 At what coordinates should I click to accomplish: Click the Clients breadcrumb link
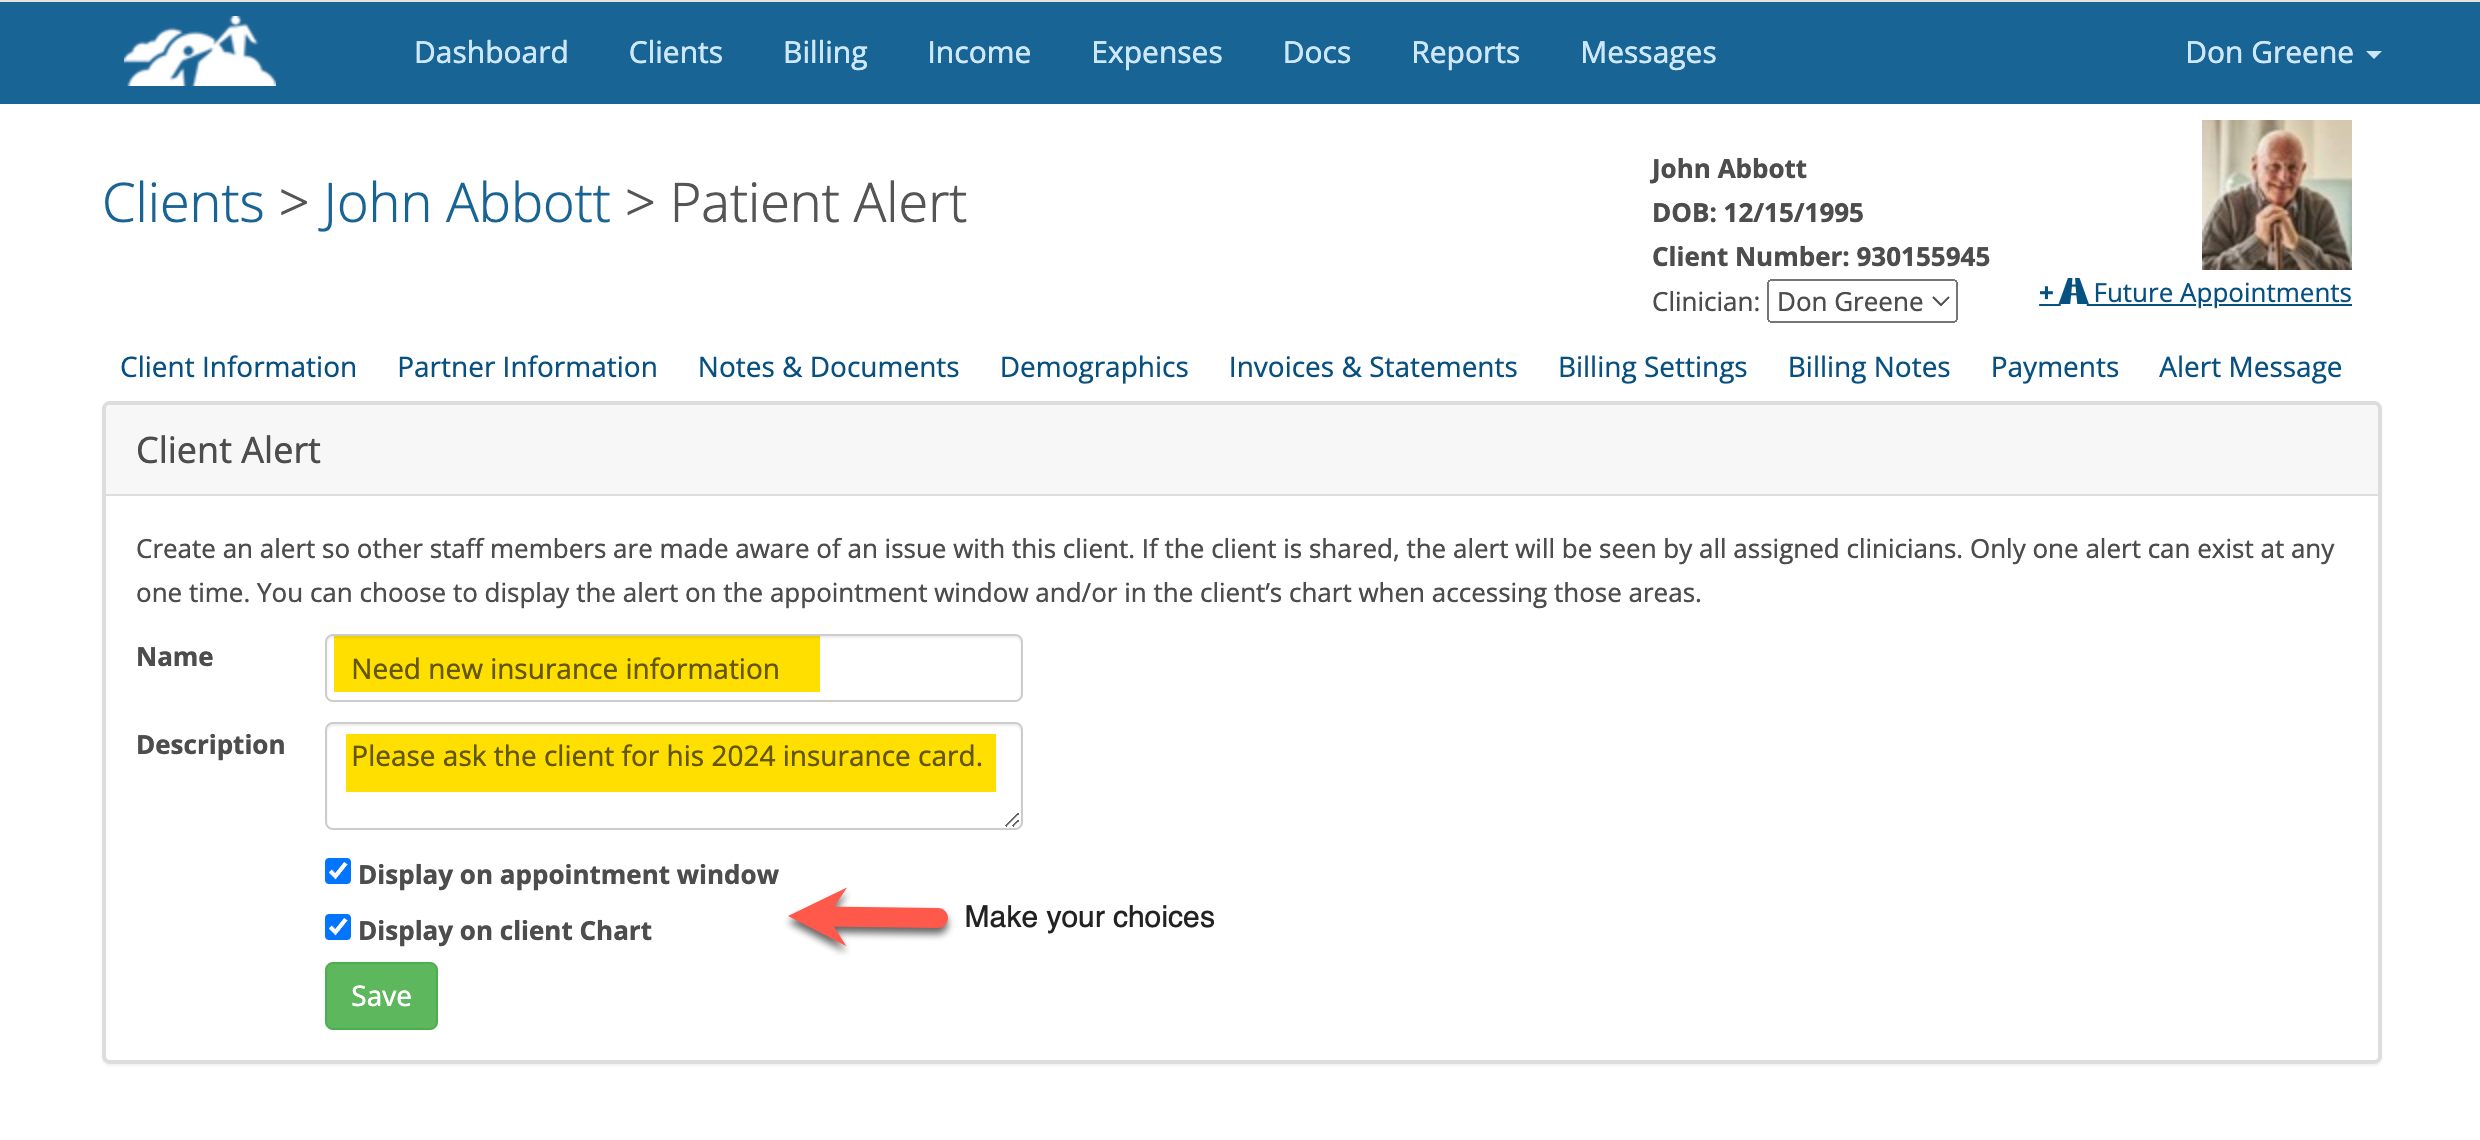click(x=183, y=203)
